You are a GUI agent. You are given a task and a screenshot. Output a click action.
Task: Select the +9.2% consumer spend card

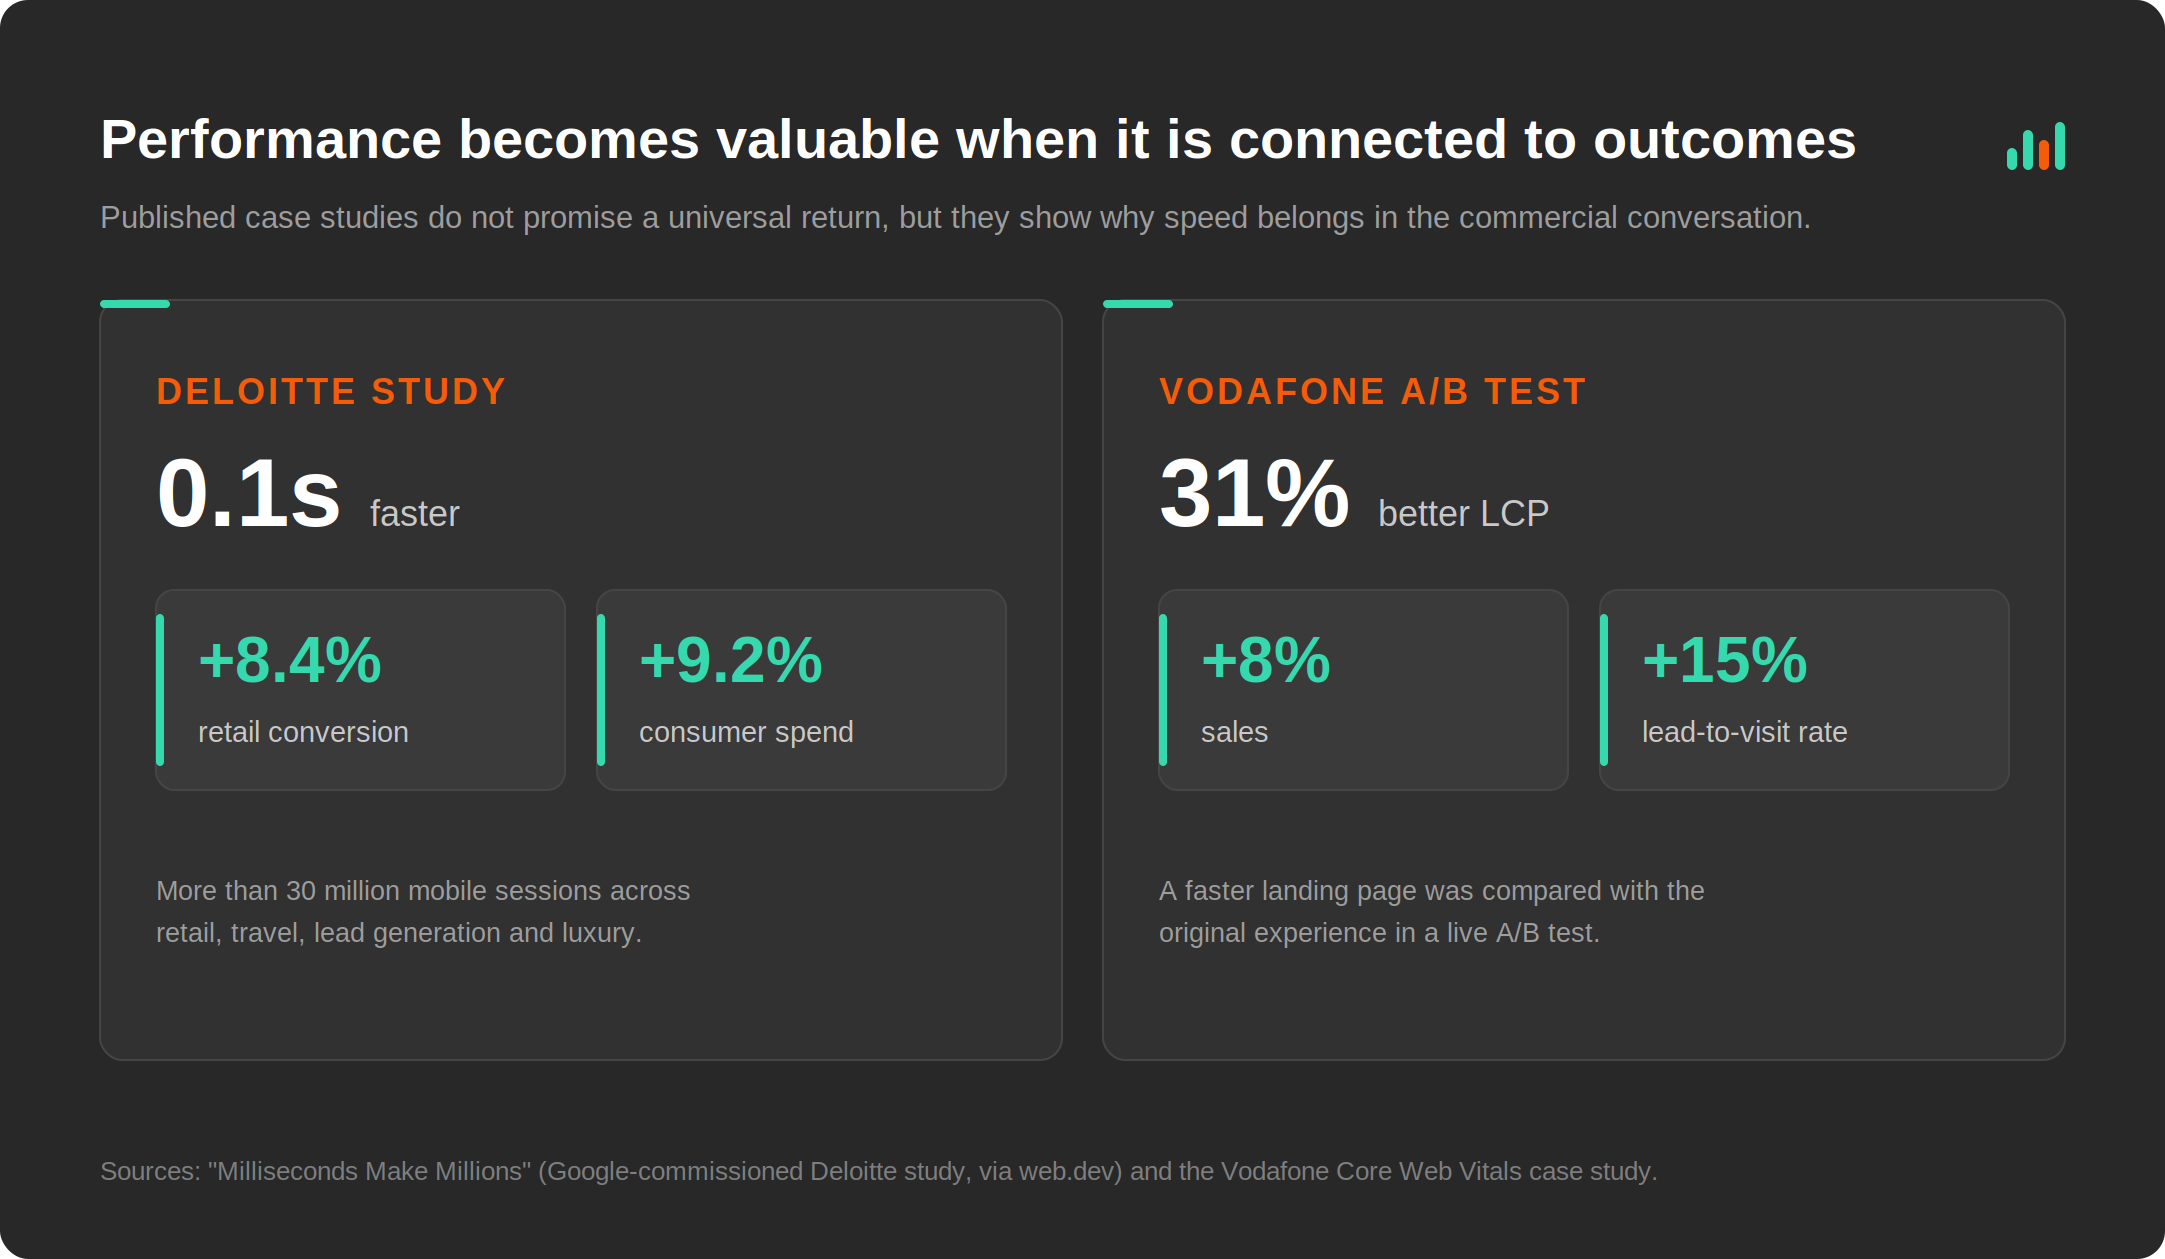[x=801, y=690]
